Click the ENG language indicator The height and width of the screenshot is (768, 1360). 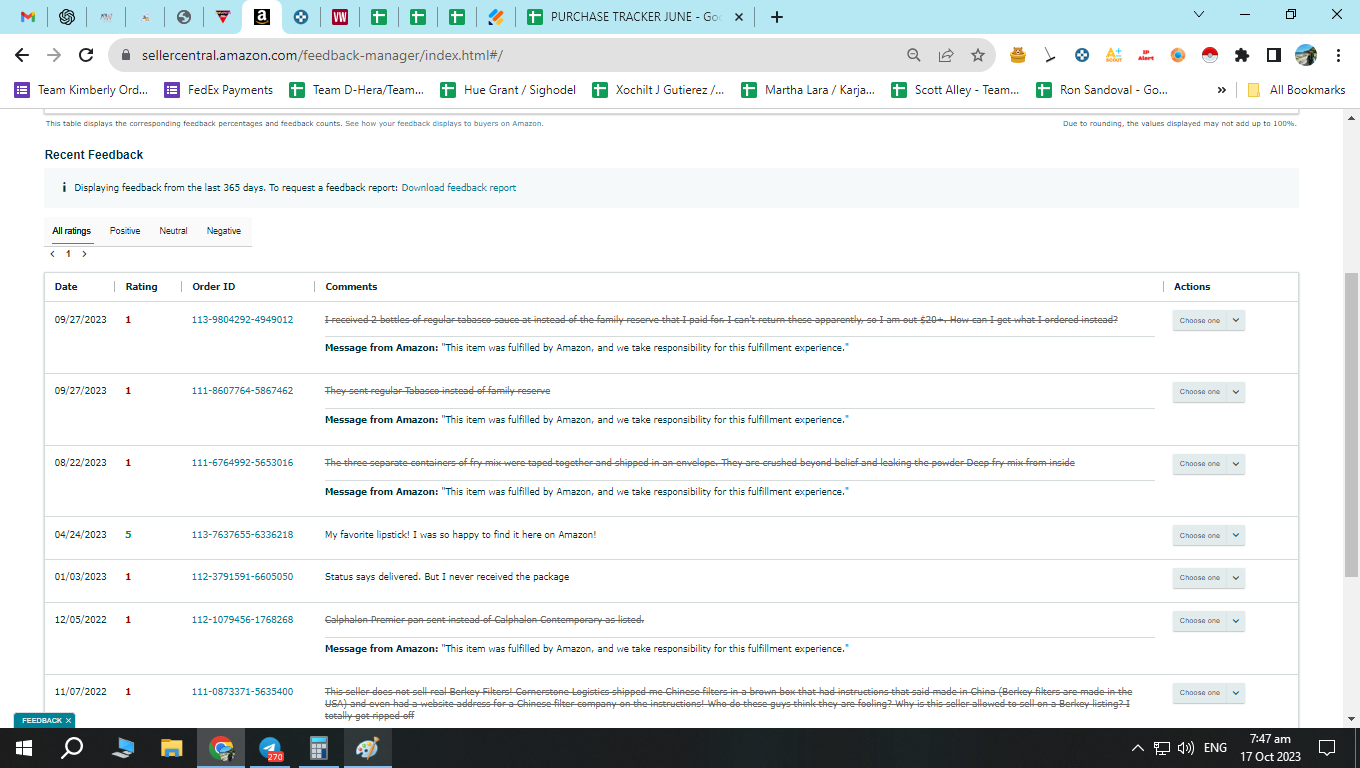point(1215,748)
